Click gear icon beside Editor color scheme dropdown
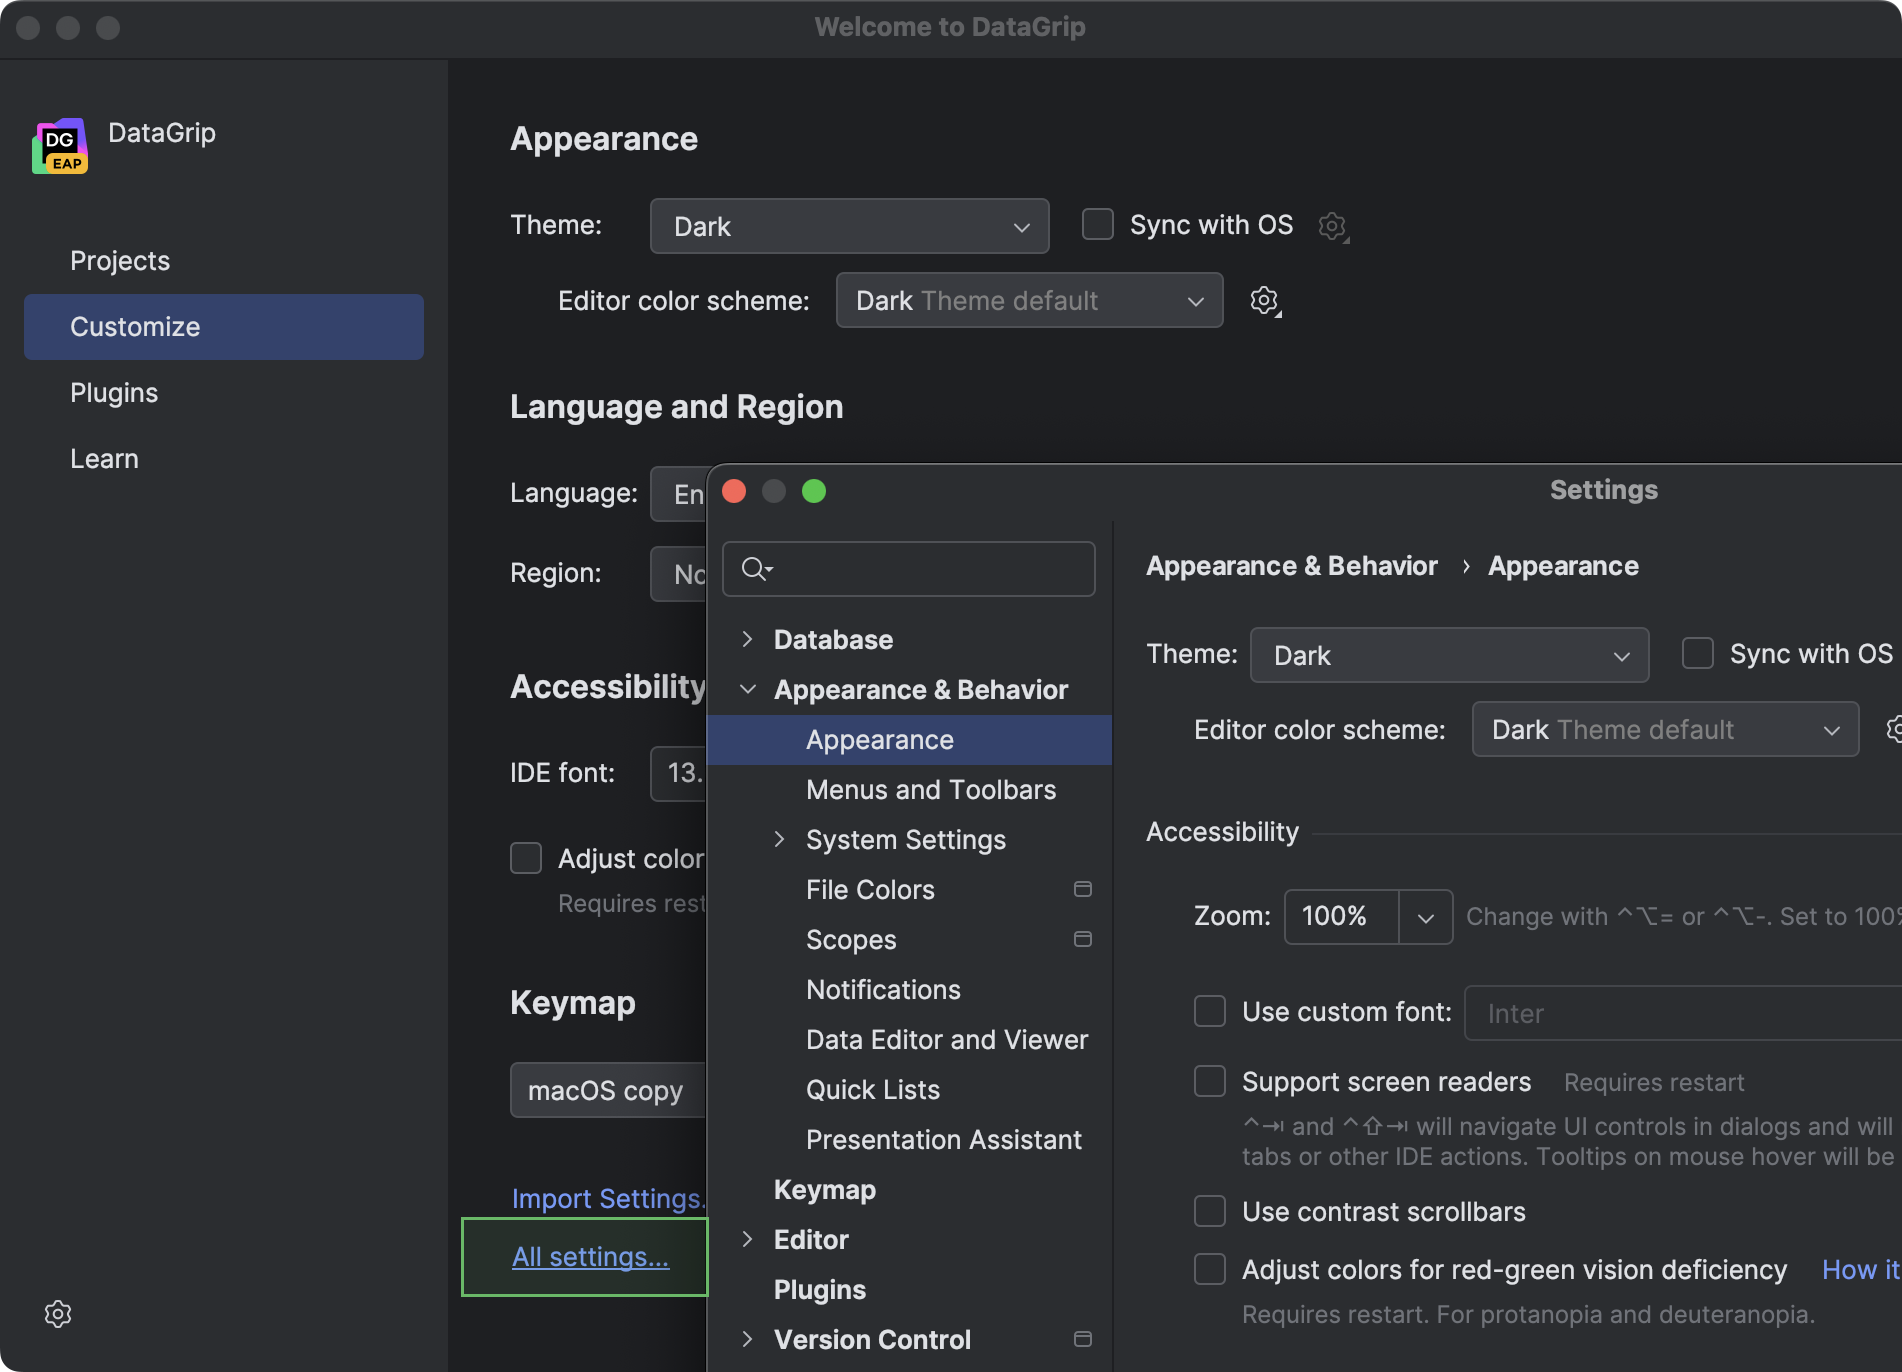This screenshot has width=1902, height=1372. (x=1265, y=301)
